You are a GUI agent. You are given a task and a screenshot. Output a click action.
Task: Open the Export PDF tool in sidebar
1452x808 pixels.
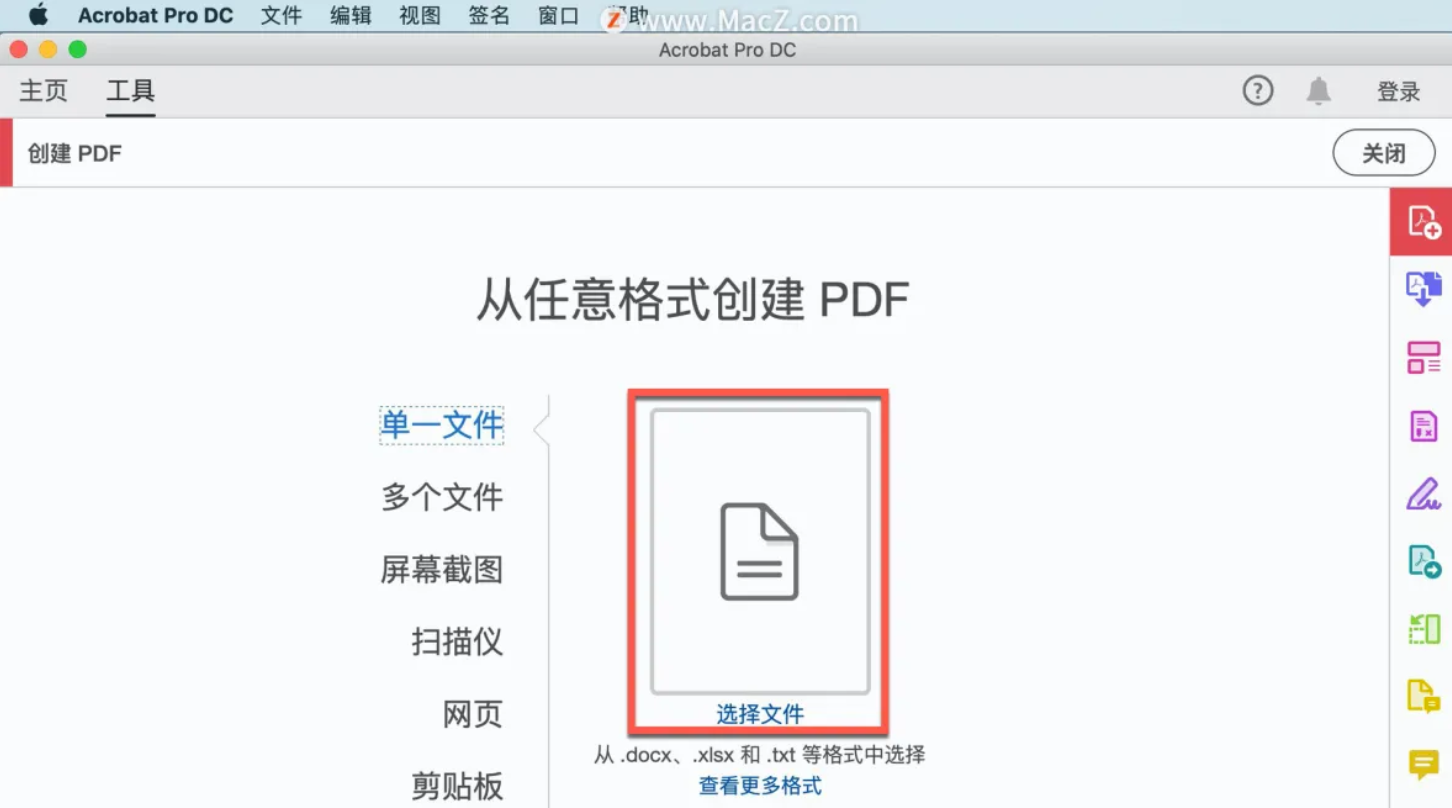[x=1423, y=289]
